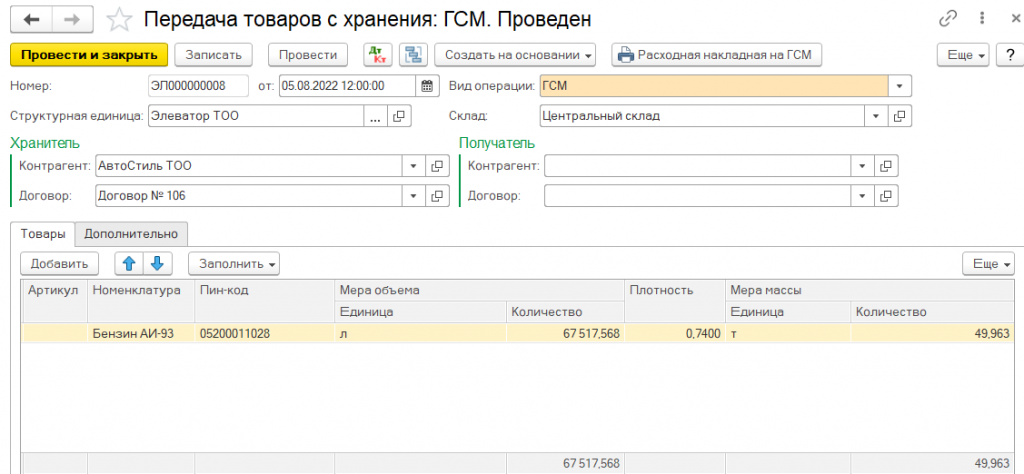The height and width of the screenshot is (474, 1024).
Task: Click the forward navigation arrow
Action: (x=71, y=19)
